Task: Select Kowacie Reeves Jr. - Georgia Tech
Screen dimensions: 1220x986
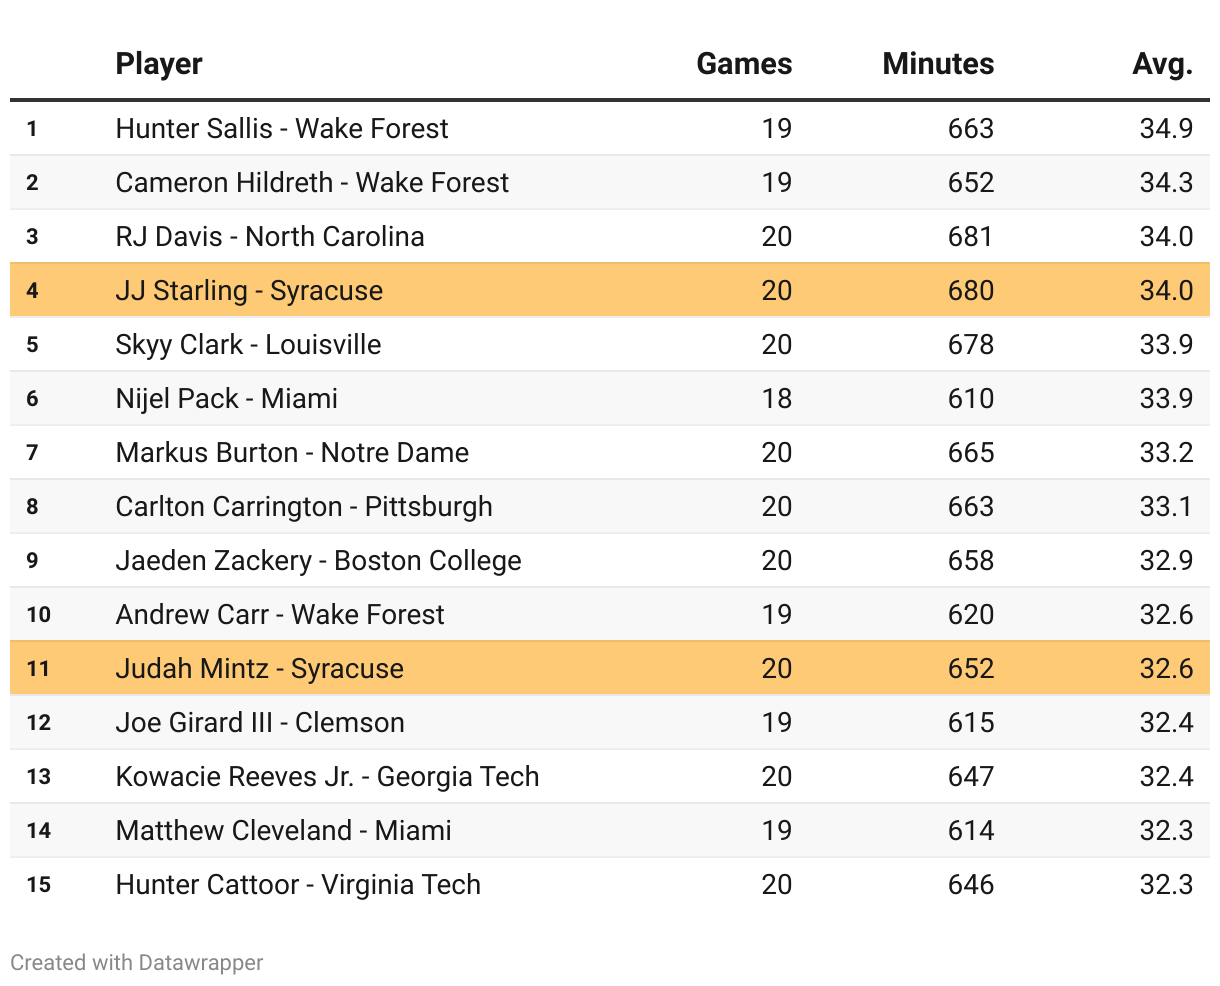Action: point(327,777)
